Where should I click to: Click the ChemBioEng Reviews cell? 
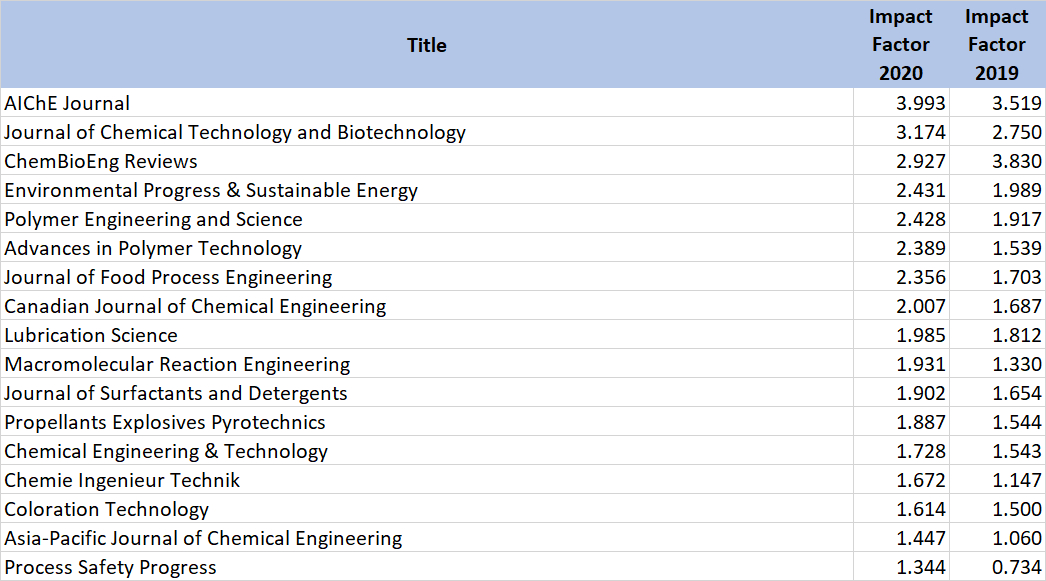point(101,161)
